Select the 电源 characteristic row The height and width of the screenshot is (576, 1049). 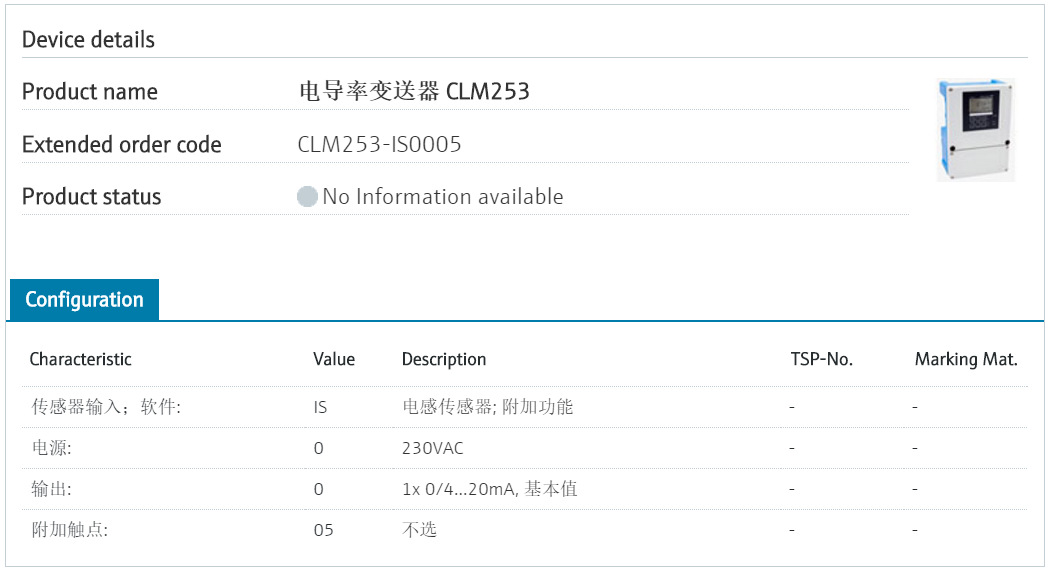click(x=524, y=448)
